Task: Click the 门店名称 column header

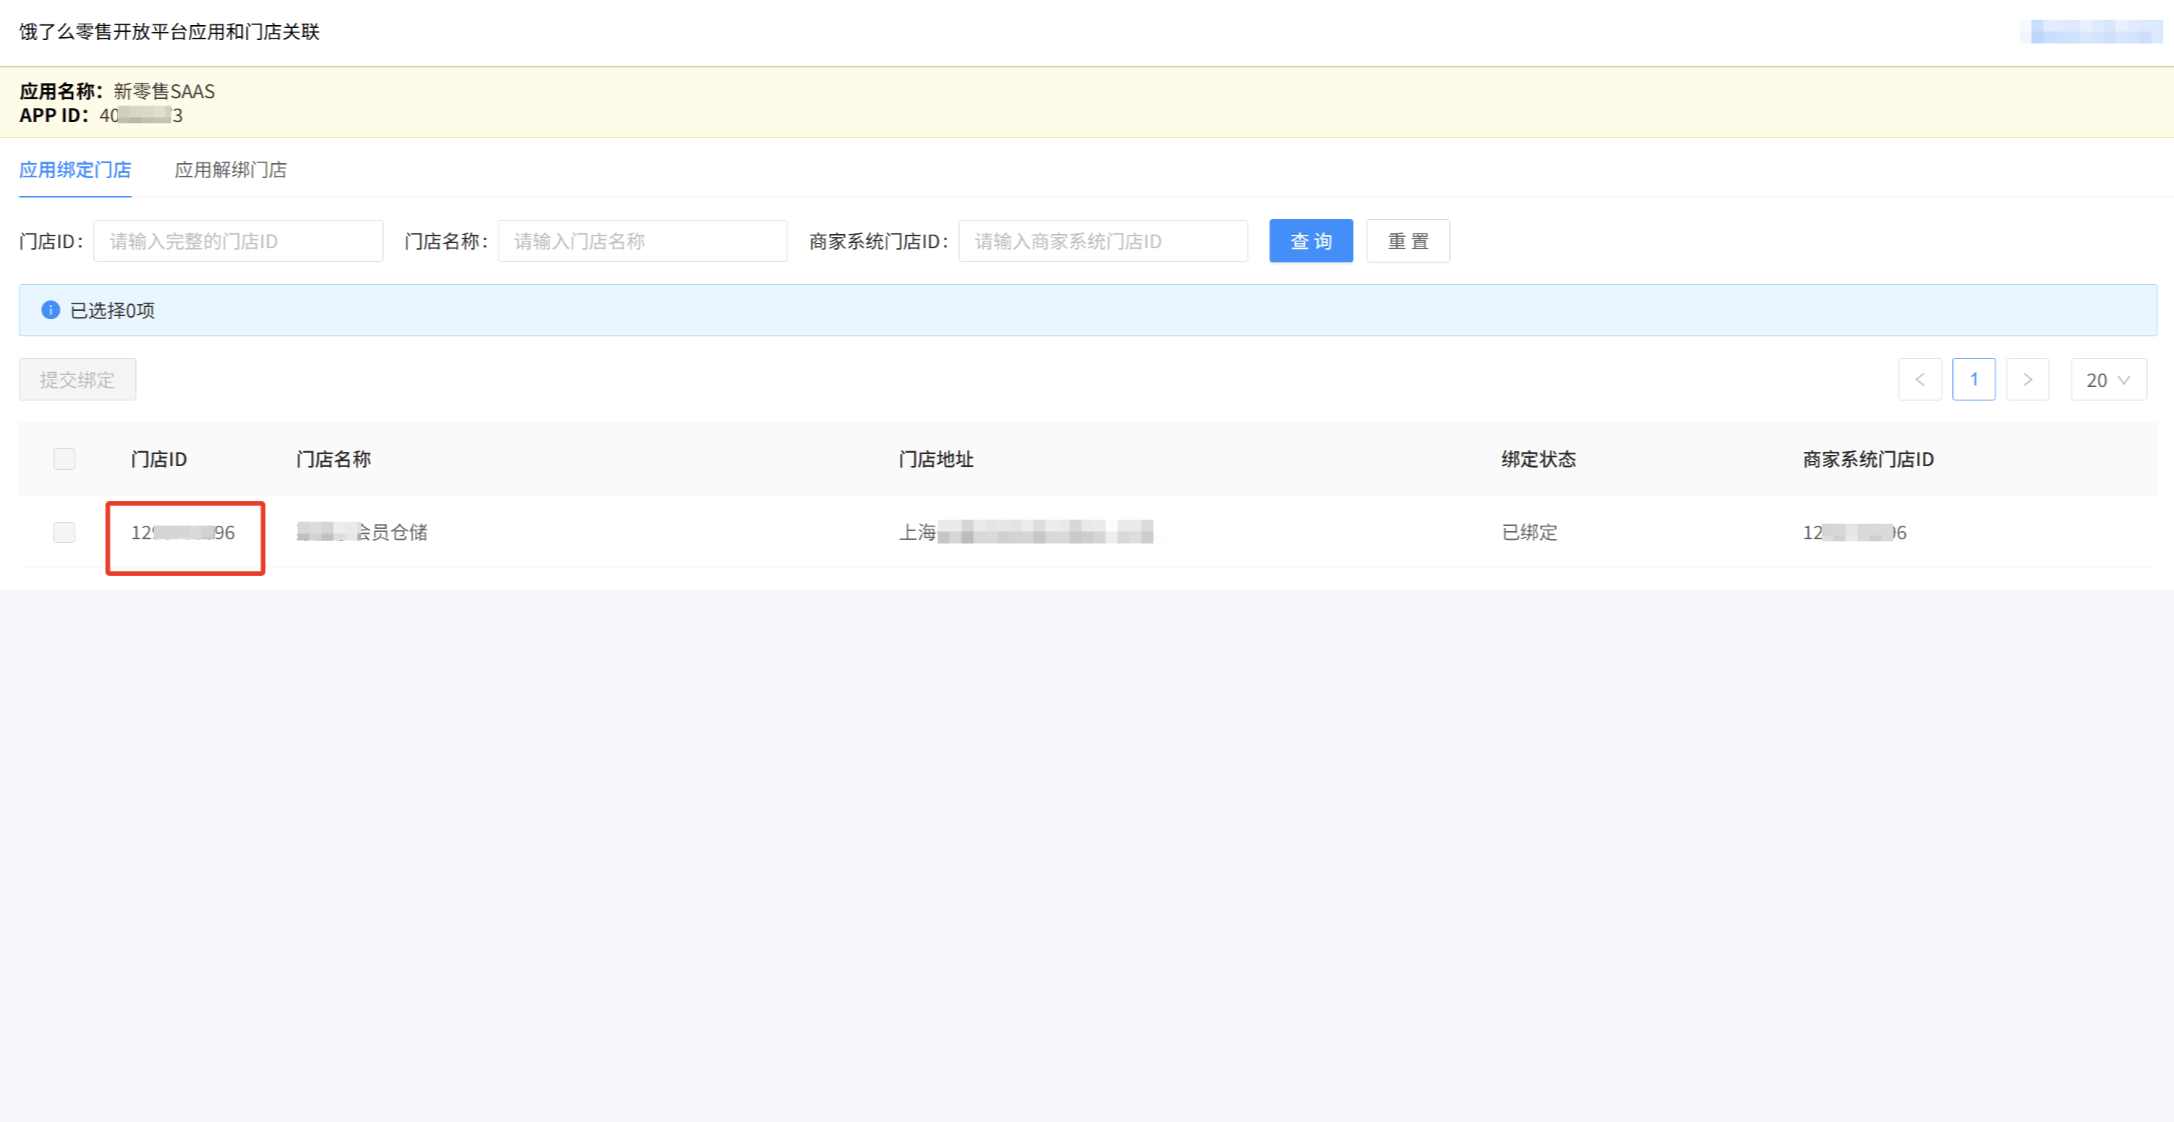Action: (333, 459)
